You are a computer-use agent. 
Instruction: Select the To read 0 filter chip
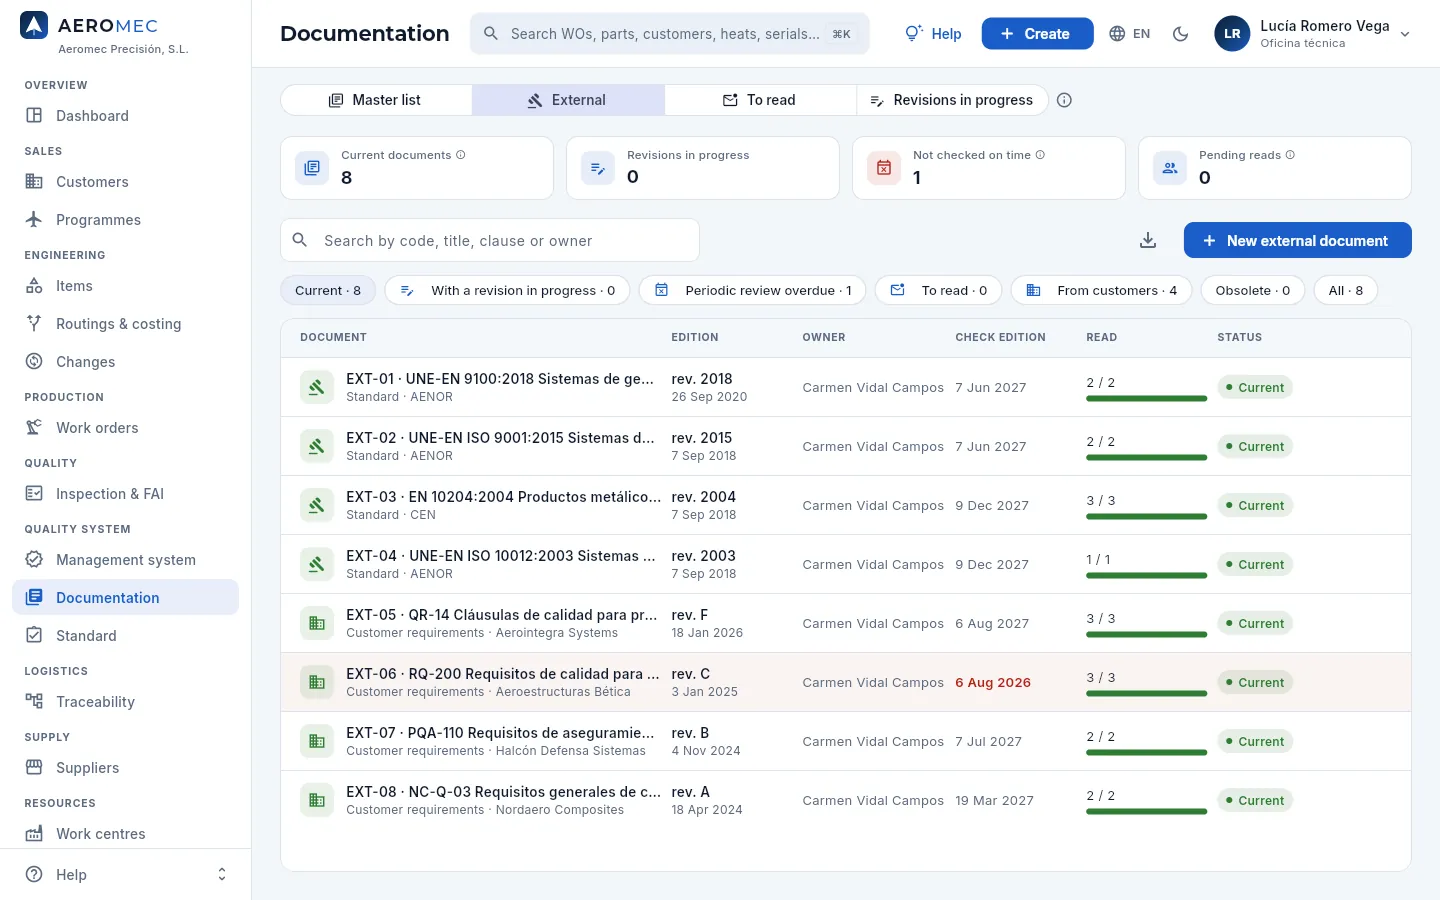[x=938, y=290]
